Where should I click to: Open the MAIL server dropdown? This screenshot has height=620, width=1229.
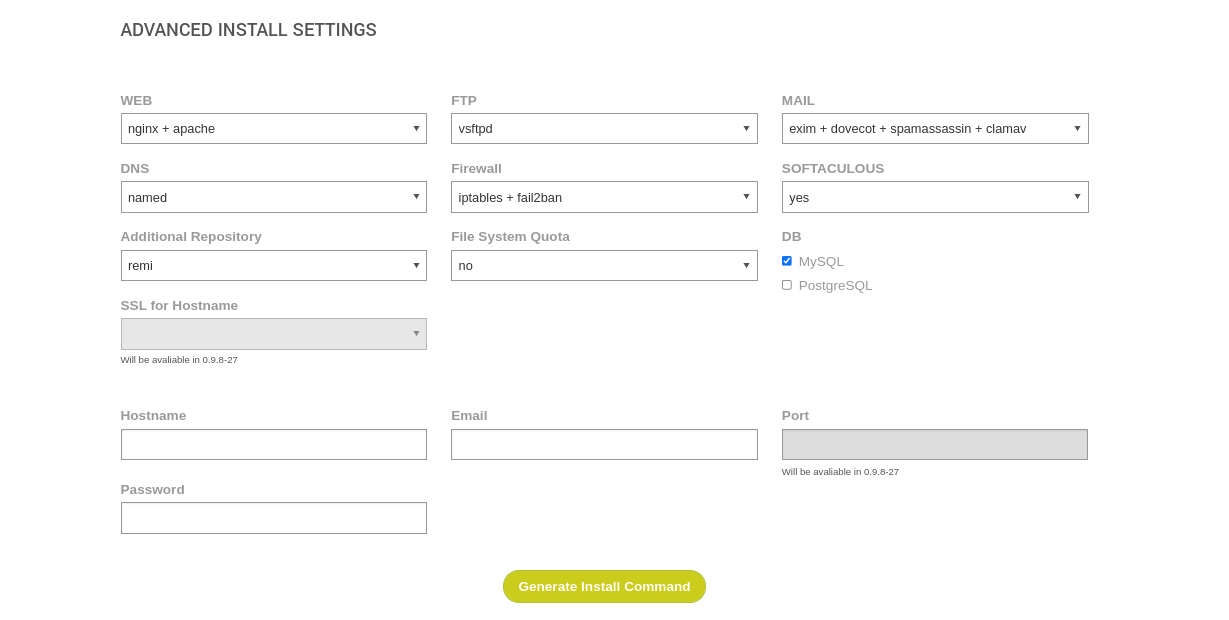pos(935,128)
